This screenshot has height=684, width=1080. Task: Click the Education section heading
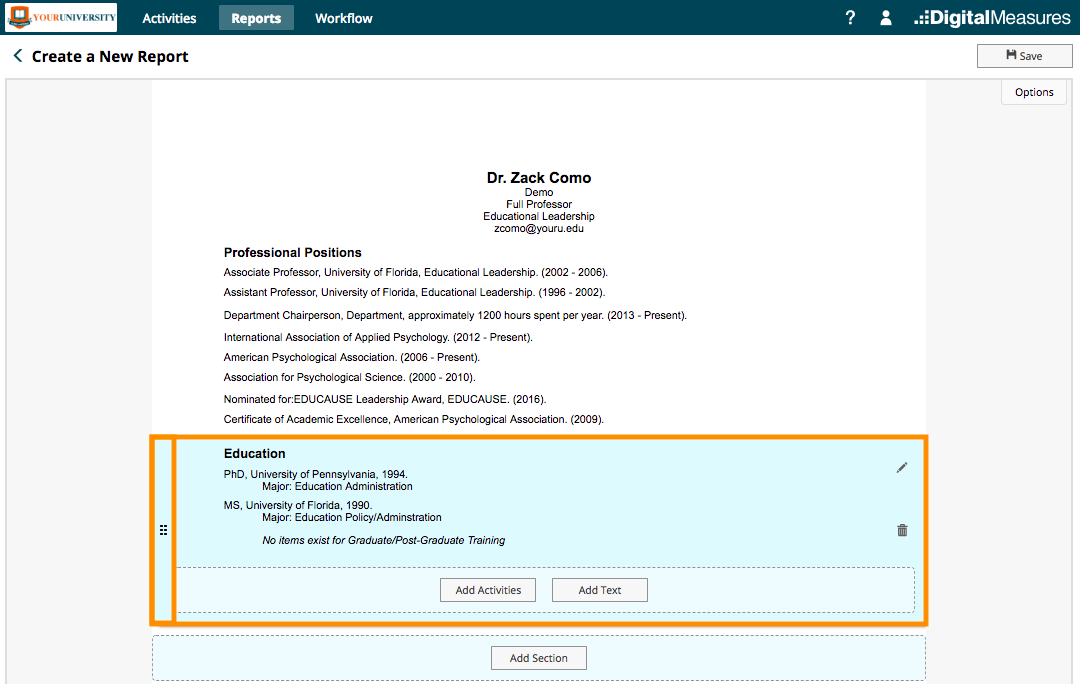(x=254, y=454)
